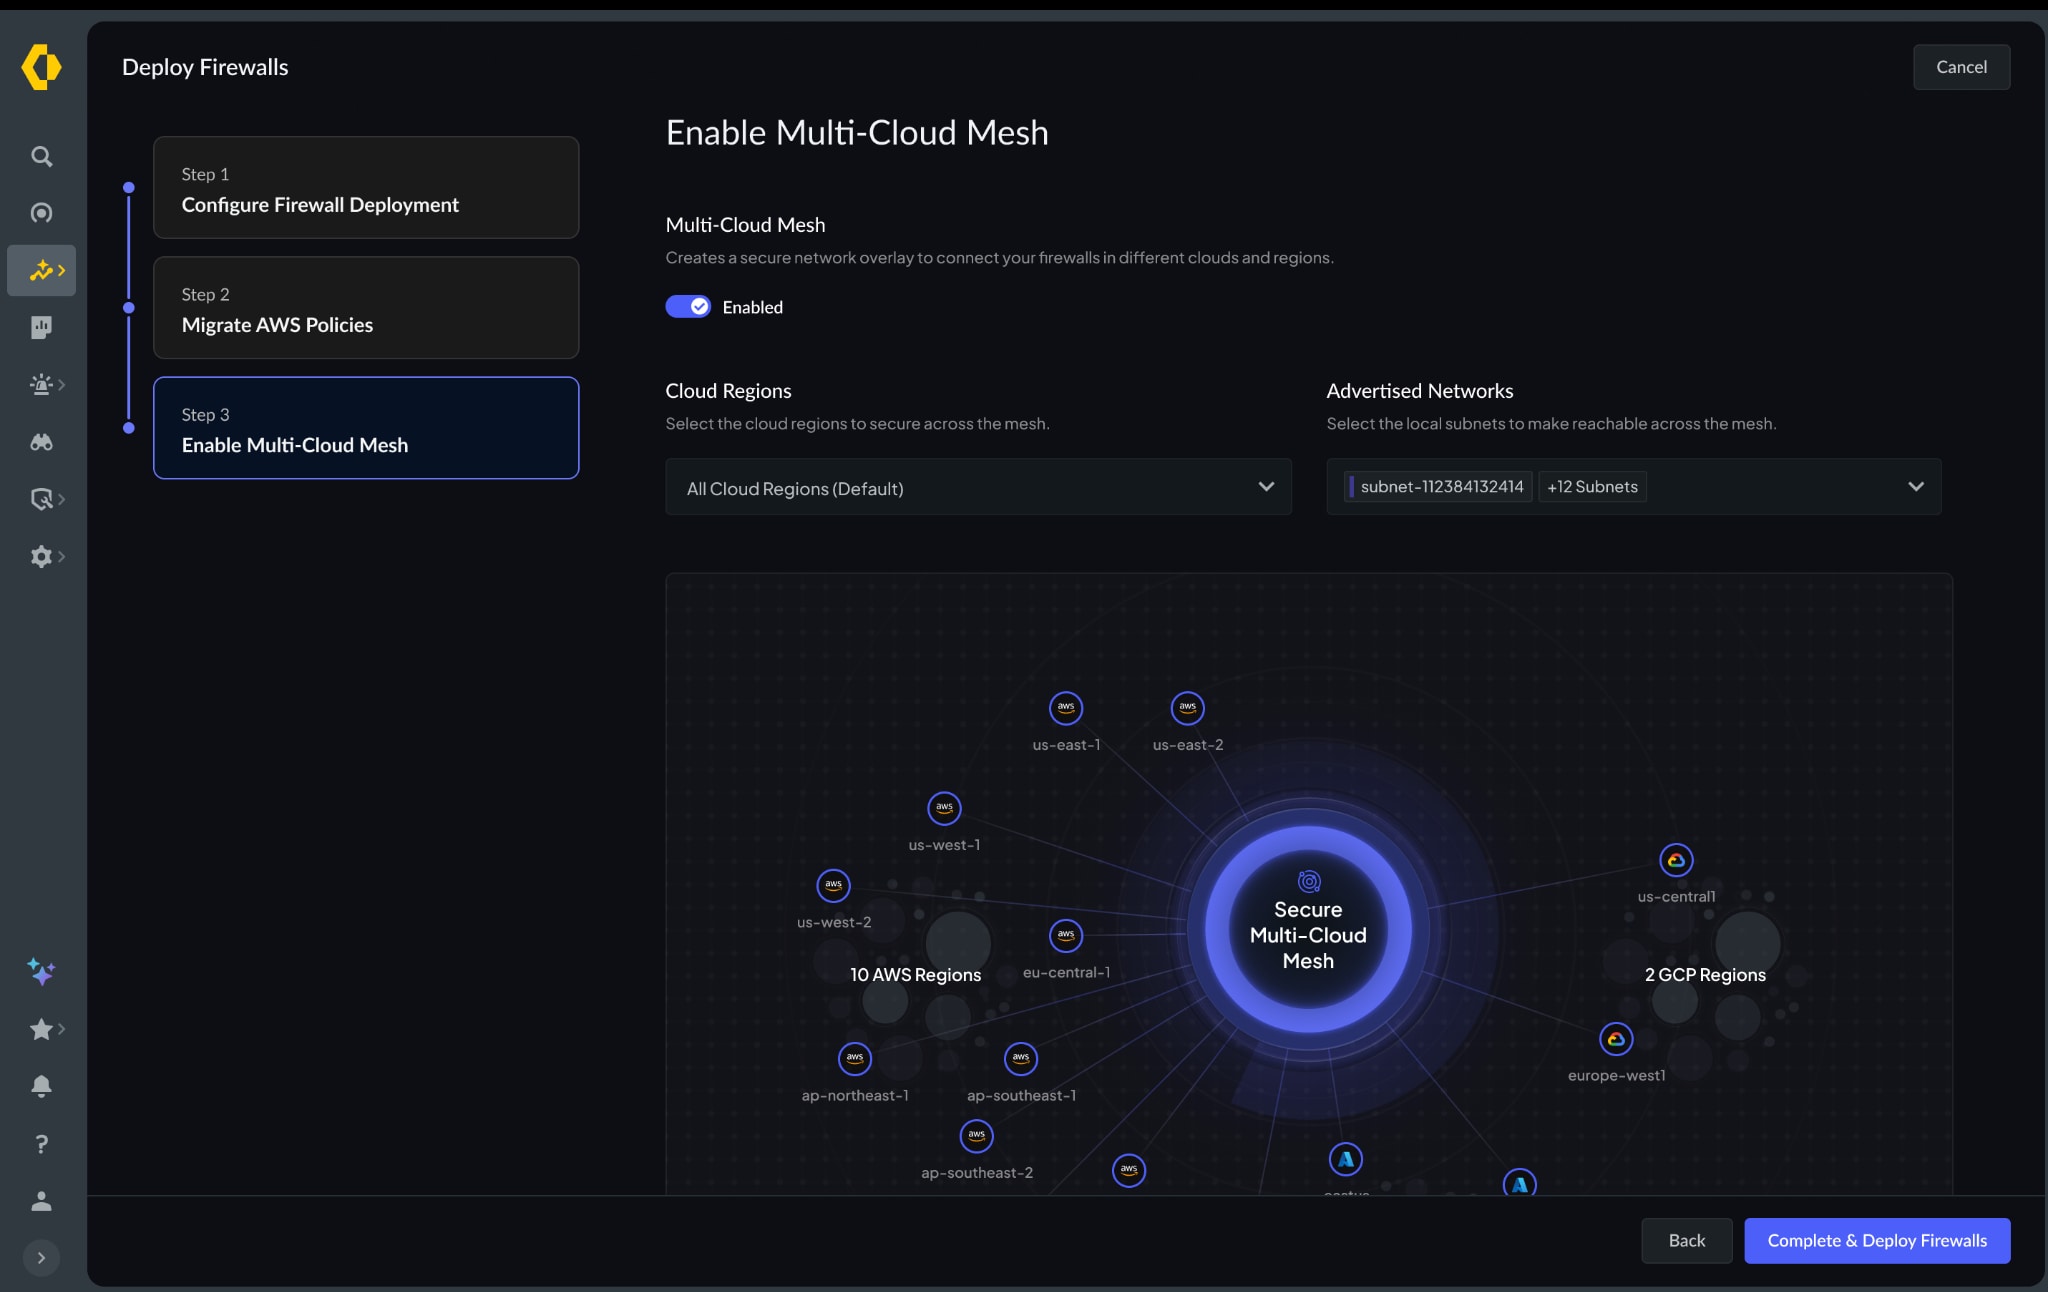Screen dimensions: 2048x1292
Task: Expand the star favorites submenu chevron
Action: pyautogui.click(x=62, y=1029)
